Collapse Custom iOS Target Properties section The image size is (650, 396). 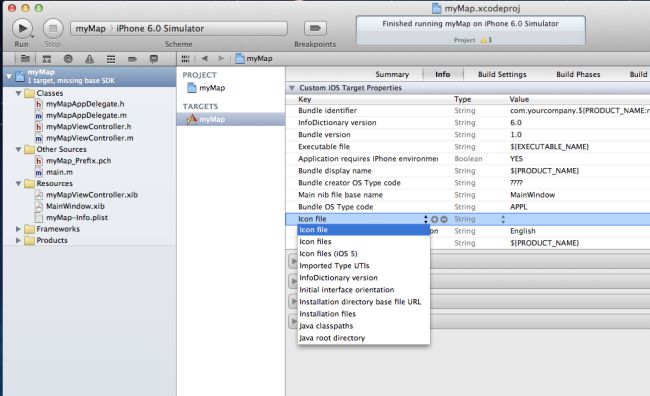coord(292,88)
